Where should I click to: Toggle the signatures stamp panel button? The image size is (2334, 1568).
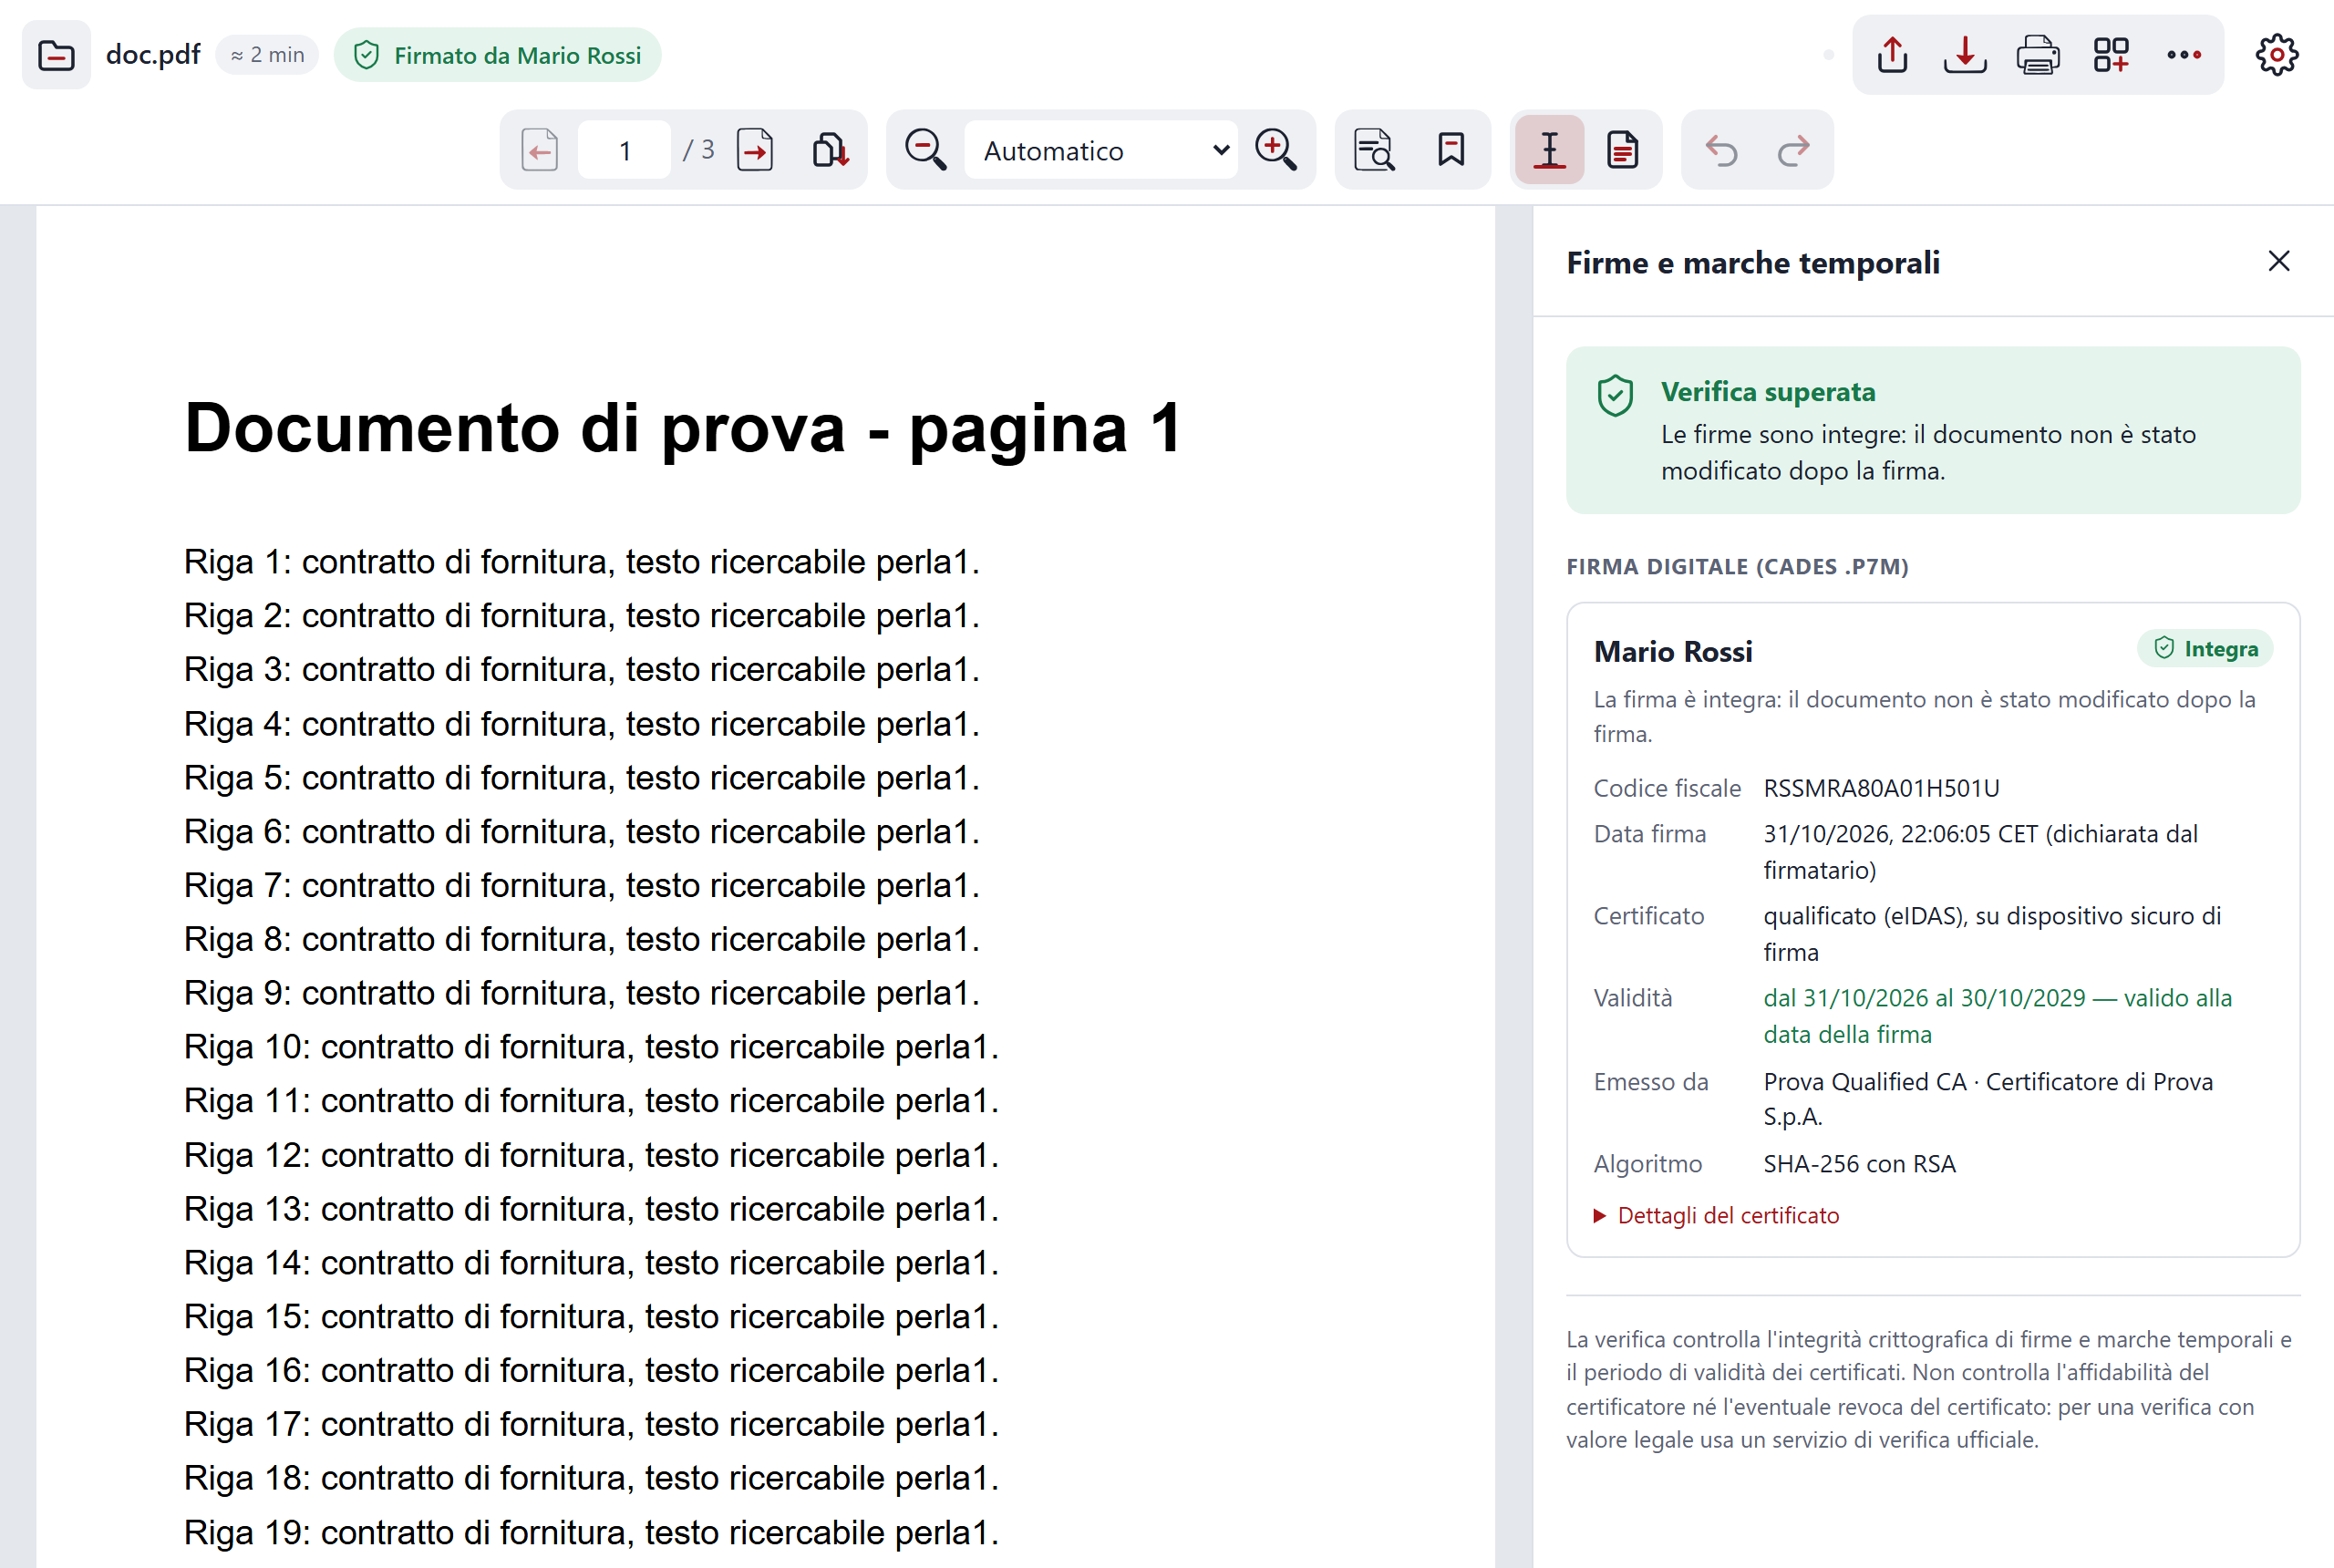1549,150
